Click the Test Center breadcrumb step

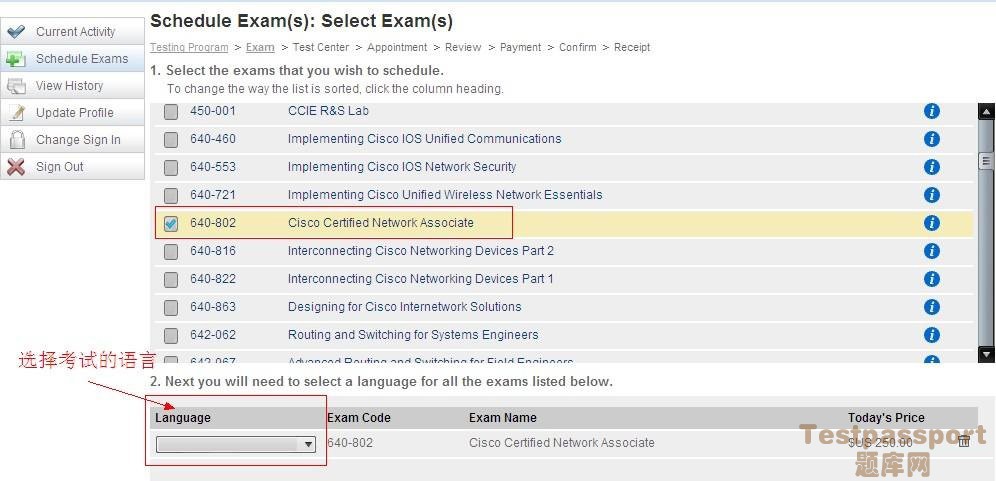pyautogui.click(x=321, y=47)
